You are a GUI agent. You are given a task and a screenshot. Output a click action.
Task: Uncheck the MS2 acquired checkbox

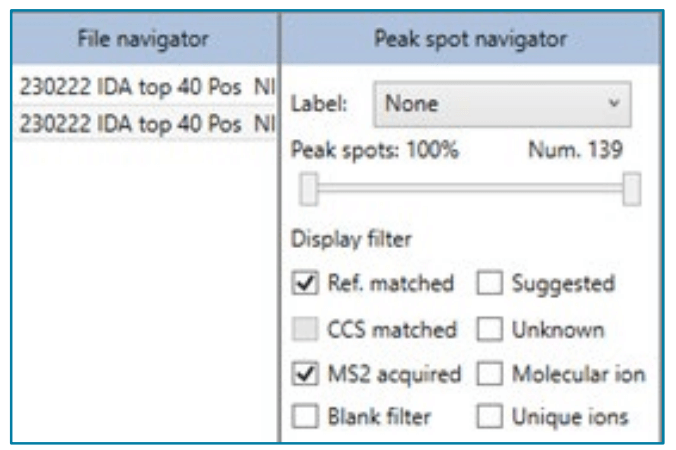(305, 375)
